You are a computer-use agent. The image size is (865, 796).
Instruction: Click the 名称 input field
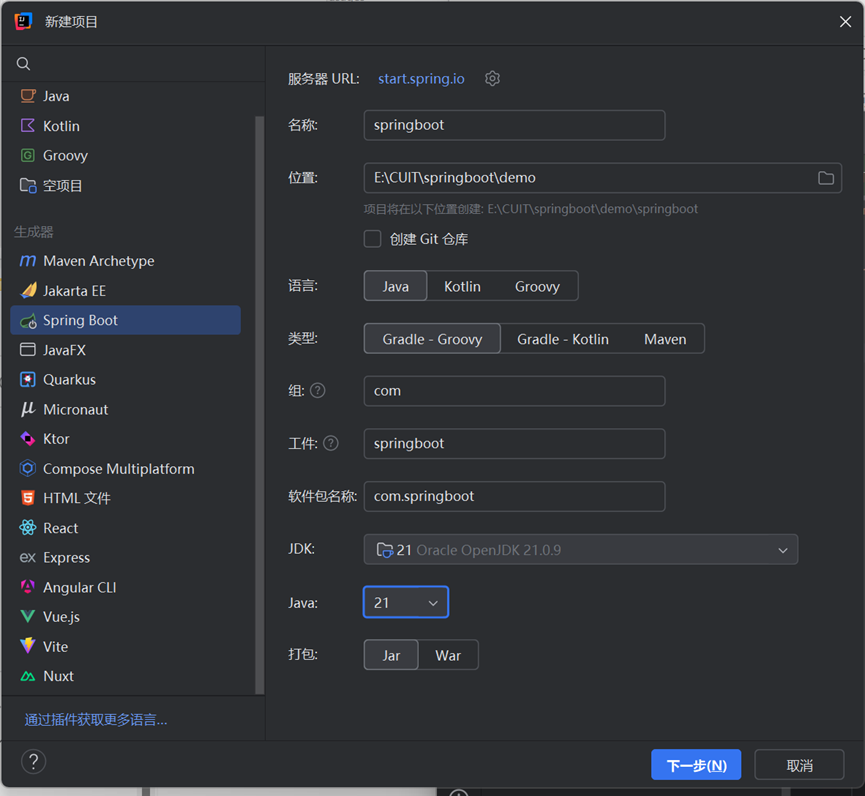[515, 125]
